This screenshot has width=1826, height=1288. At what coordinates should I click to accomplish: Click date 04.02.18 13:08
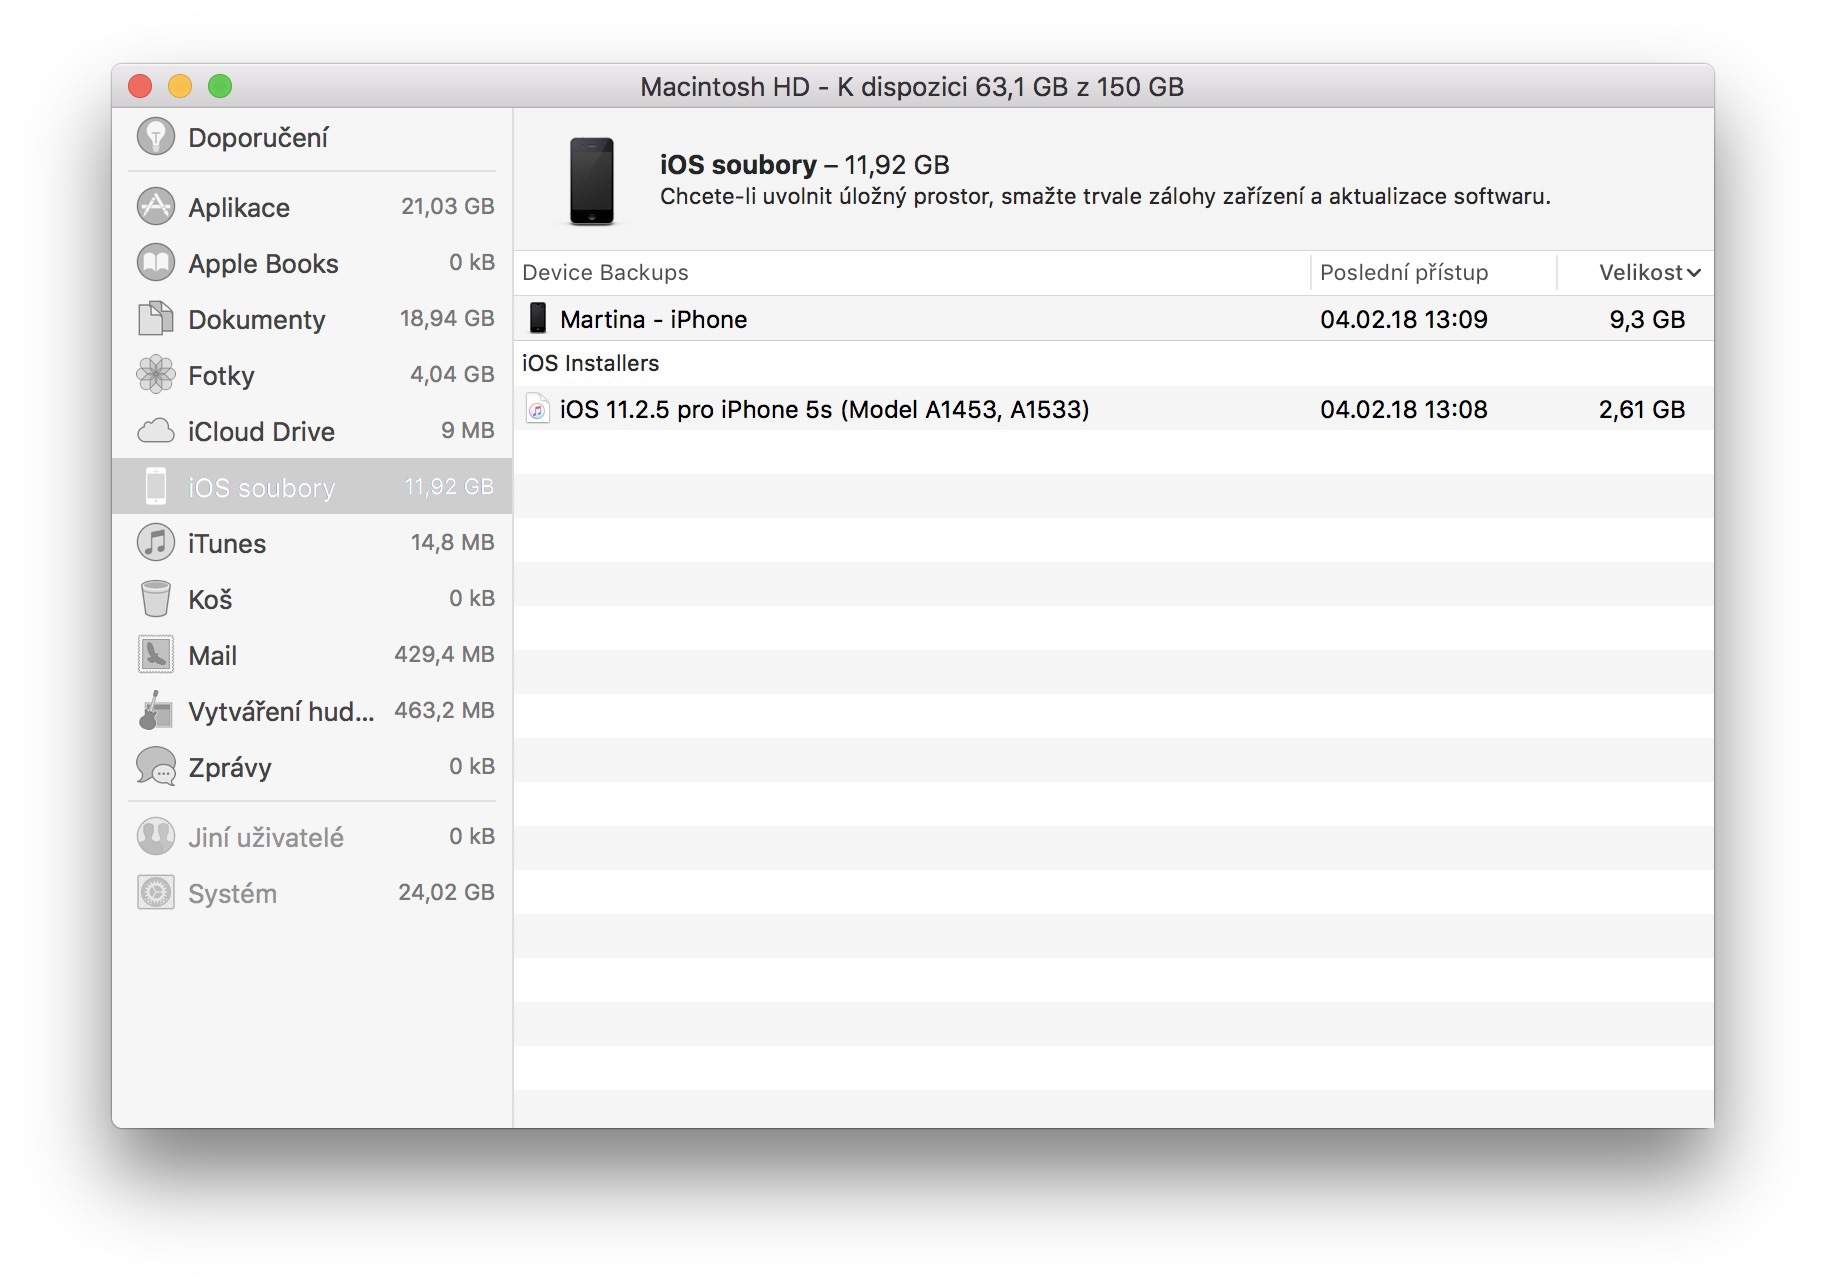[1403, 409]
